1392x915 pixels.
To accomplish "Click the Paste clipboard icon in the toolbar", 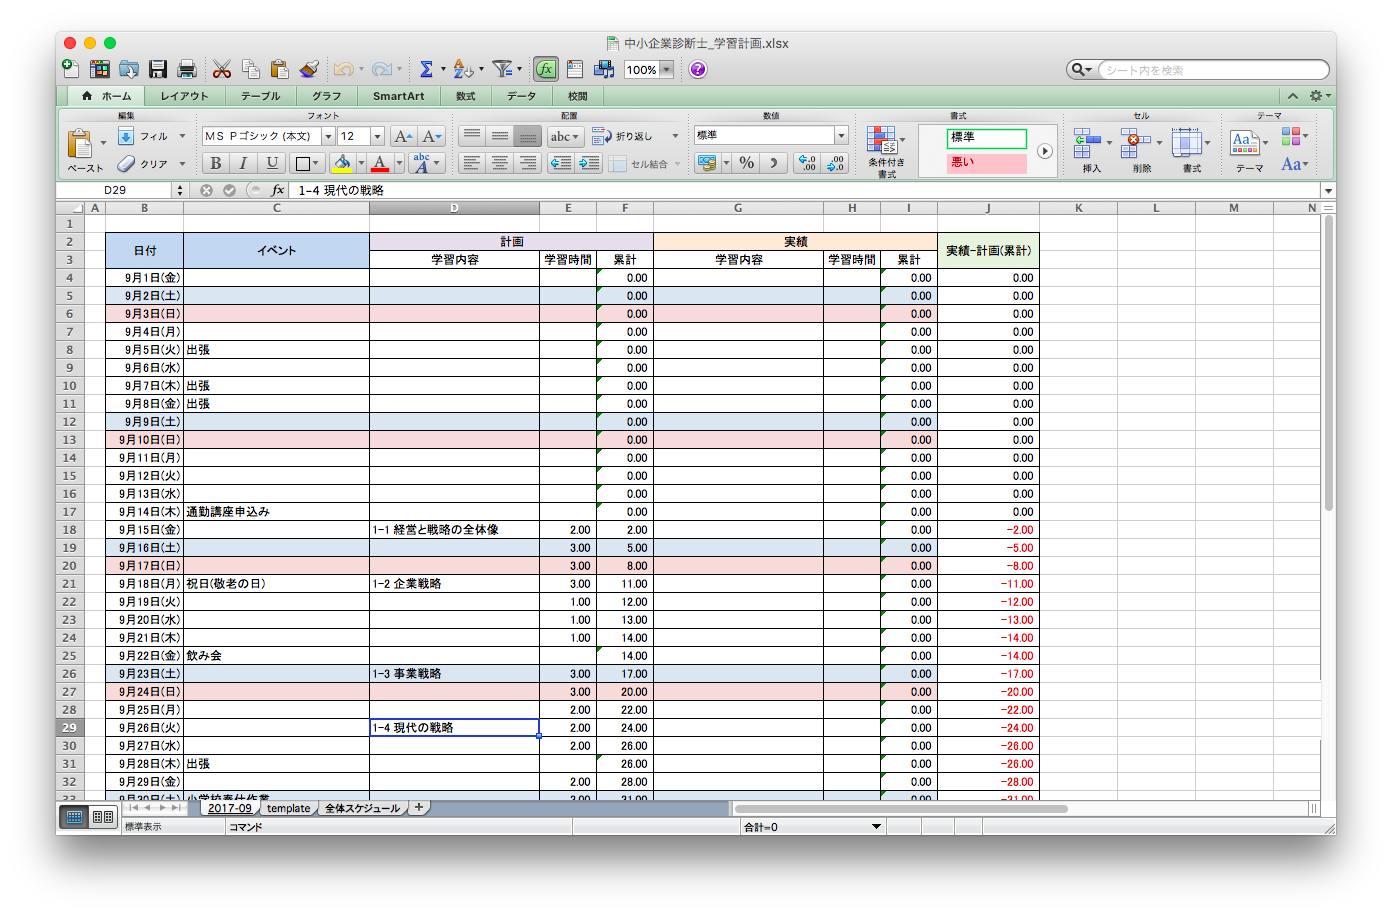I will tap(280, 69).
